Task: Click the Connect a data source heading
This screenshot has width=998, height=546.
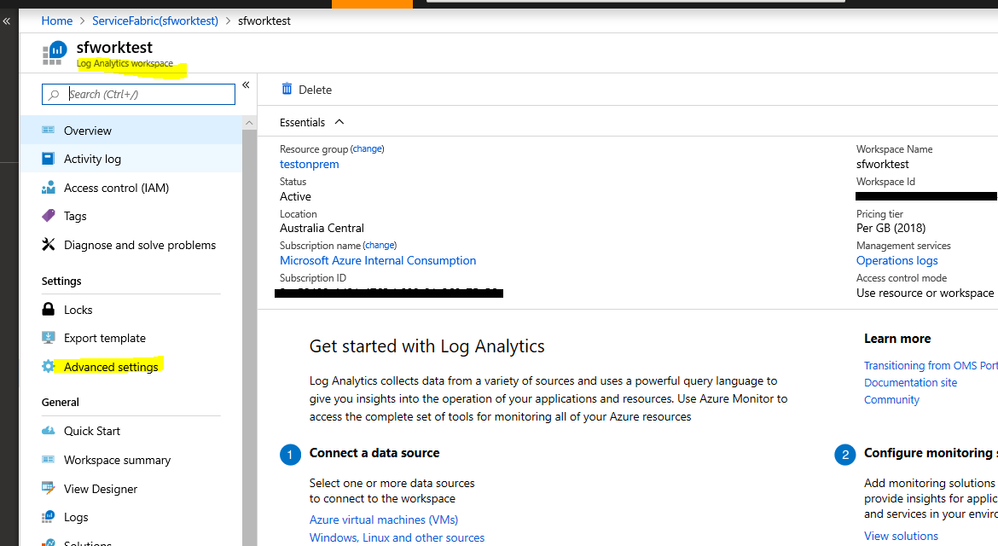Action: (x=374, y=453)
